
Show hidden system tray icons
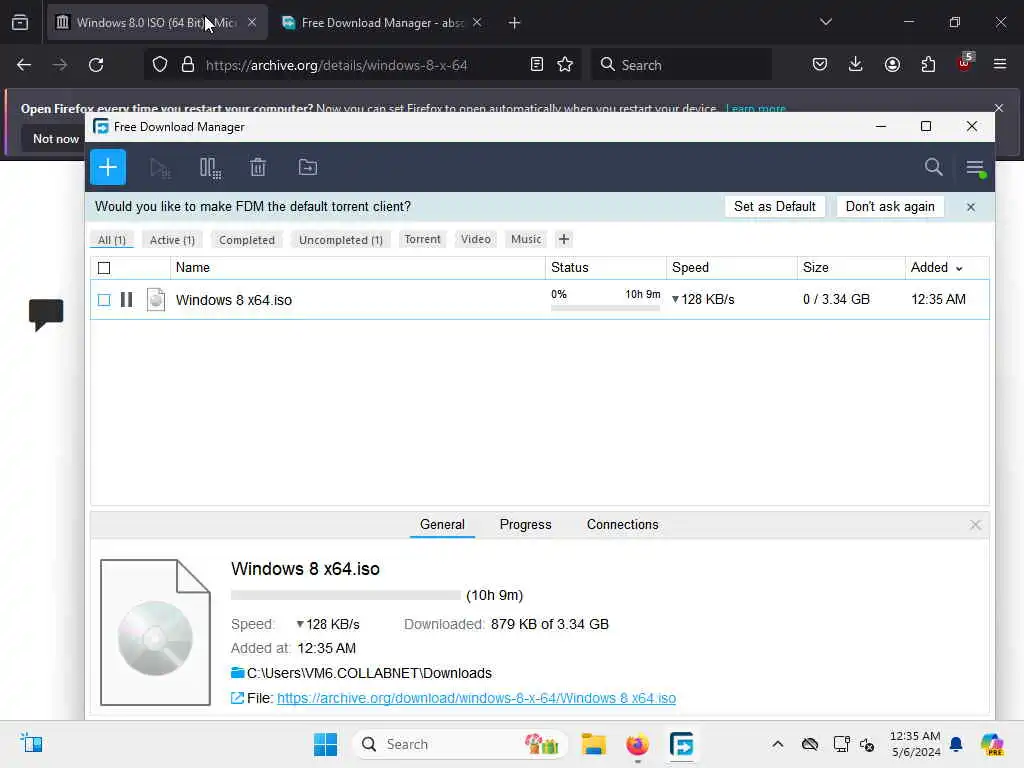(777, 744)
